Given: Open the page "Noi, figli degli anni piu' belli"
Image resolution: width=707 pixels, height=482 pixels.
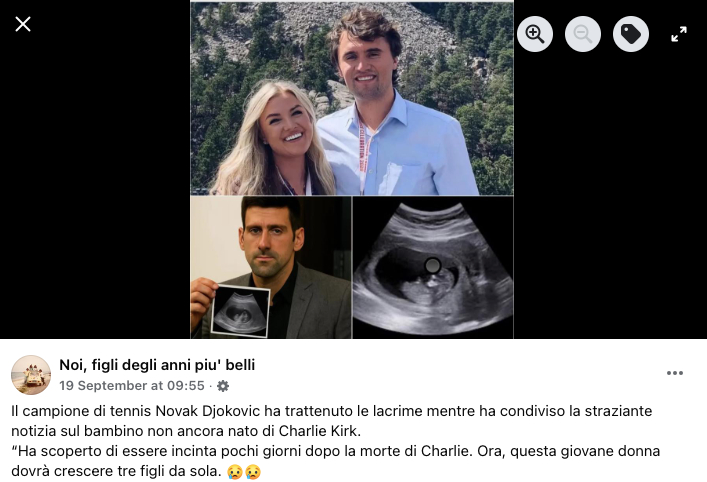Looking at the screenshot, I should [x=157, y=365].
